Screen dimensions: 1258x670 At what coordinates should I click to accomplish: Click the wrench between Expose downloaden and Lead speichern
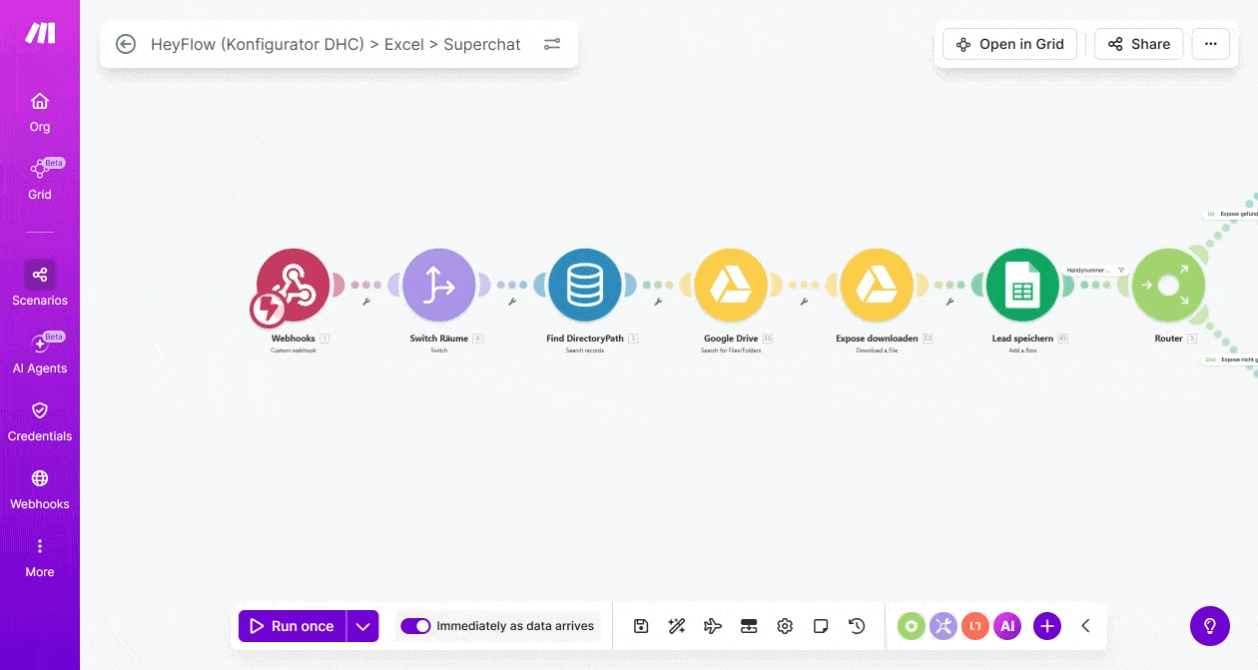point(950,301)
